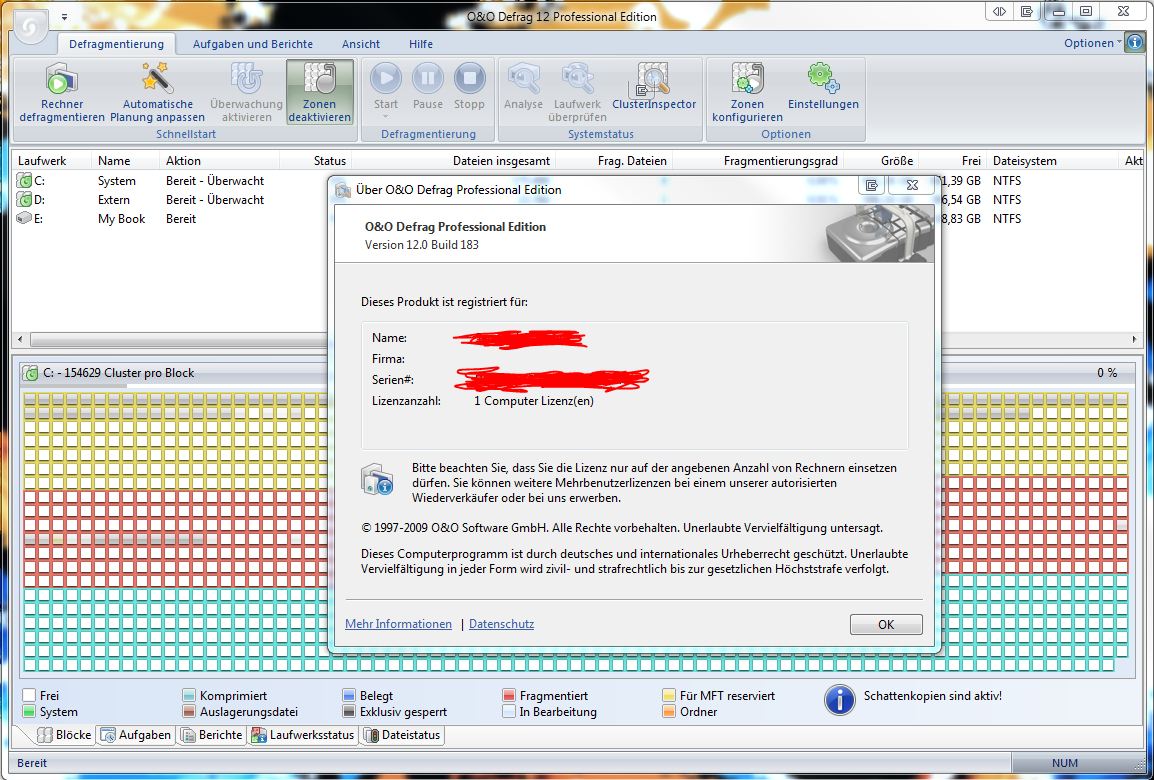Switch to Dateistatus bottom tab

(x=402, y=734)
